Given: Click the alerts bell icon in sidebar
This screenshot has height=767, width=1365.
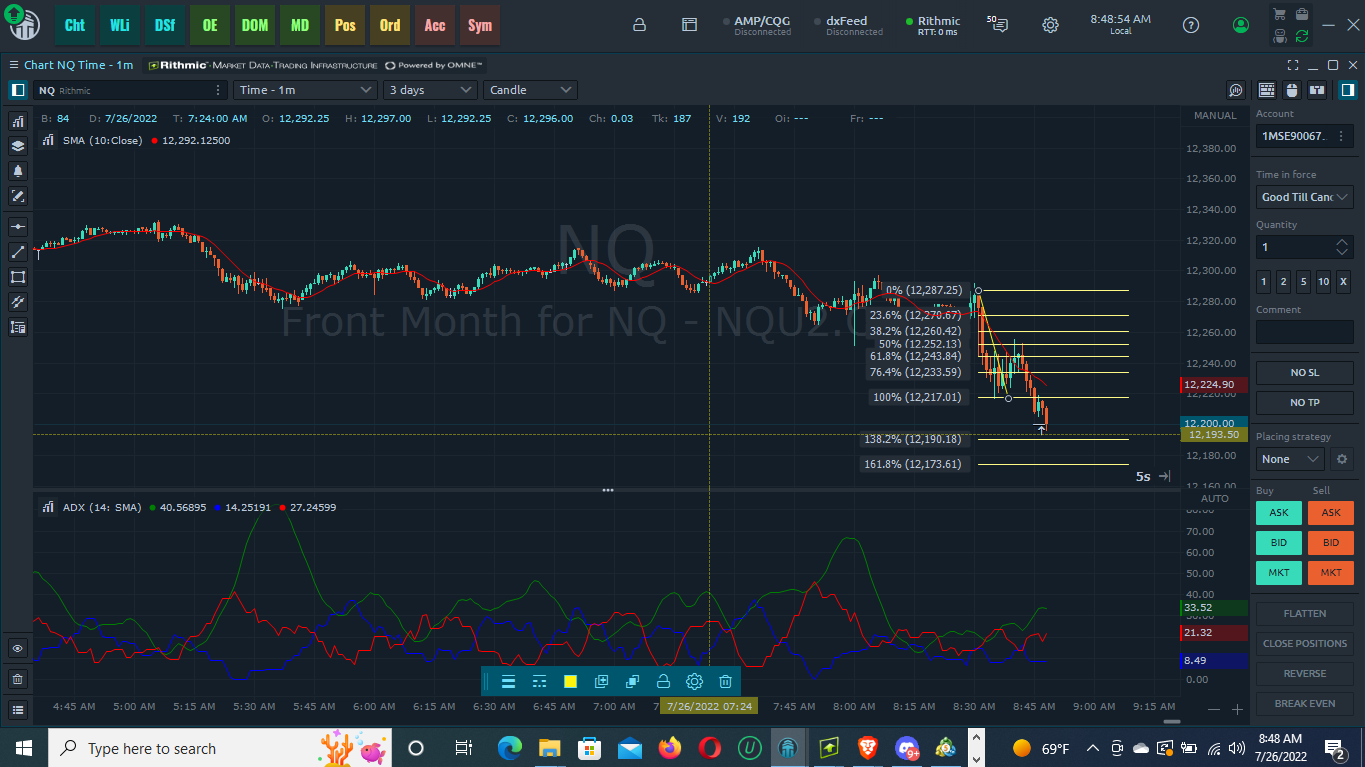Looking at the screenshot, I should coord(18,171).
